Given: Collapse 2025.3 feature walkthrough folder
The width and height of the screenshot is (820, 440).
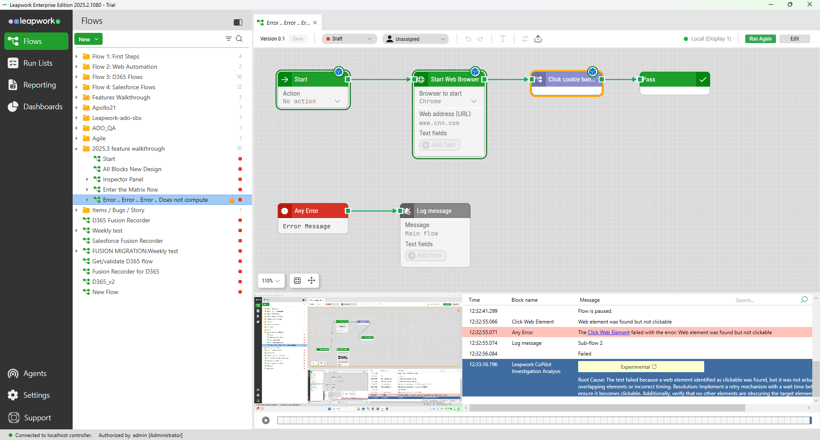Looking at the screenshot, I should click(76, 149).
